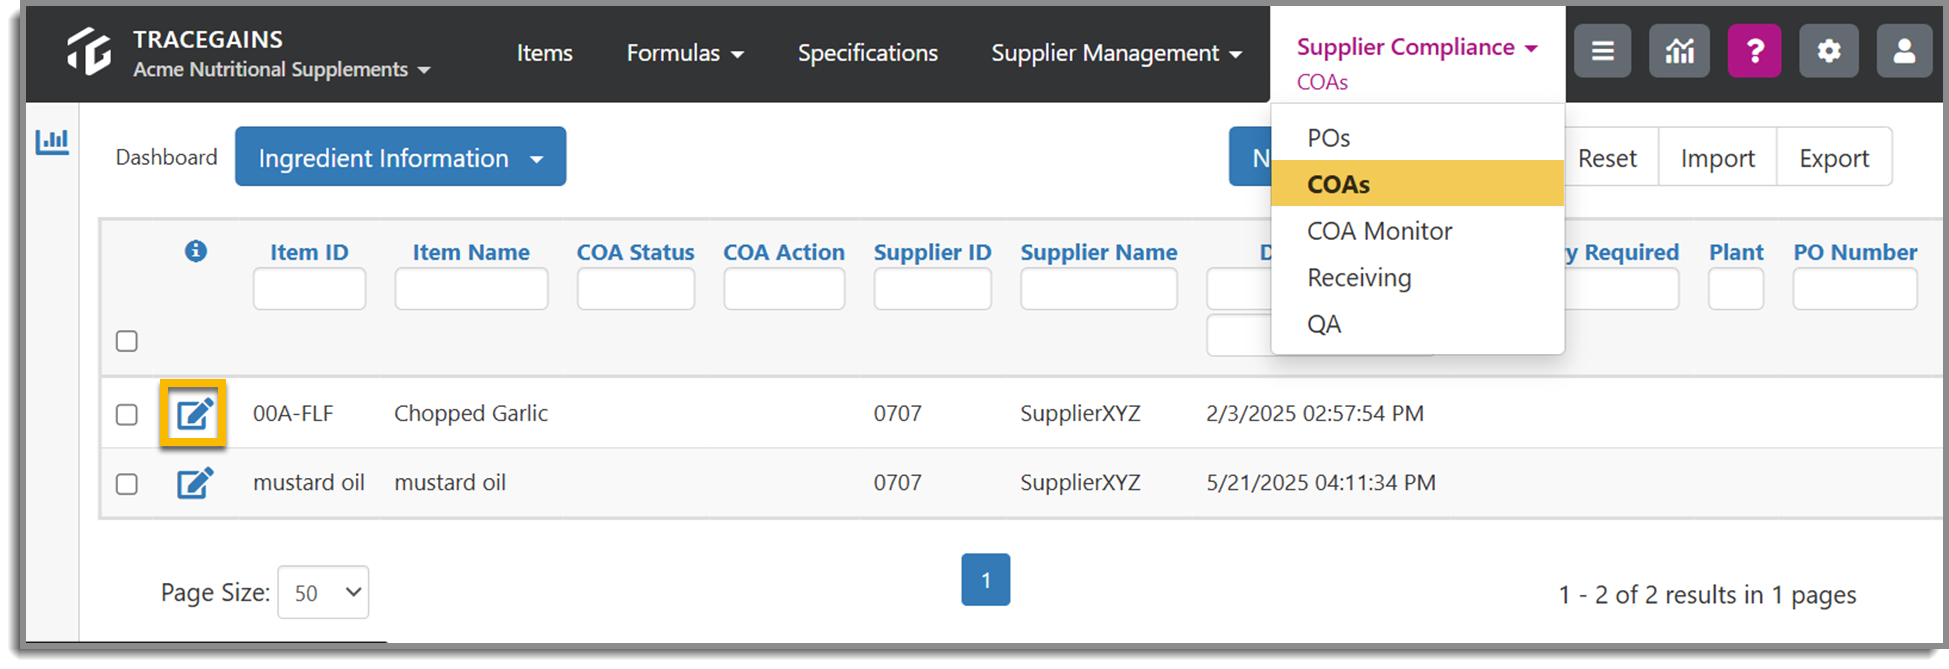Go to page 1 in pagination

click(986, 580)
